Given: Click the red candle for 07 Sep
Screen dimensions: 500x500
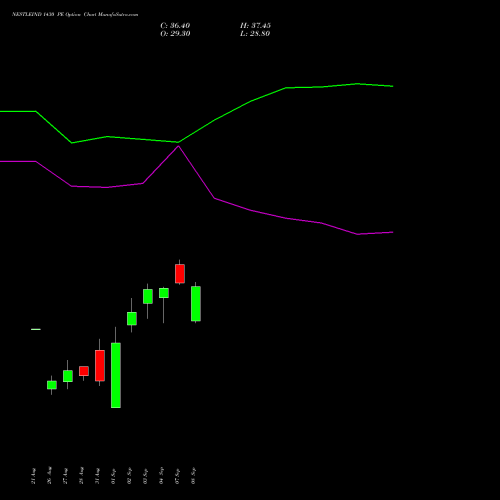Looking at the screenshot, I should (x=180, y=274).
